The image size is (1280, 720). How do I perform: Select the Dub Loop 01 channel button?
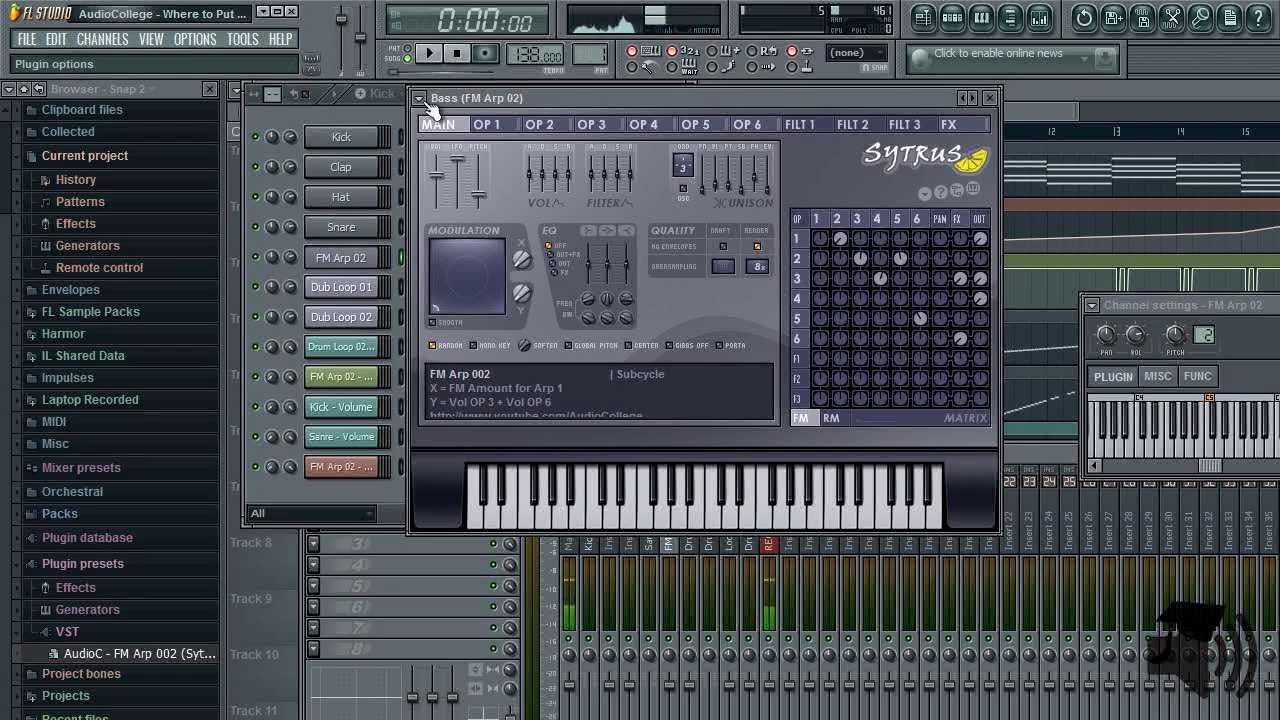tap(341, 287)
